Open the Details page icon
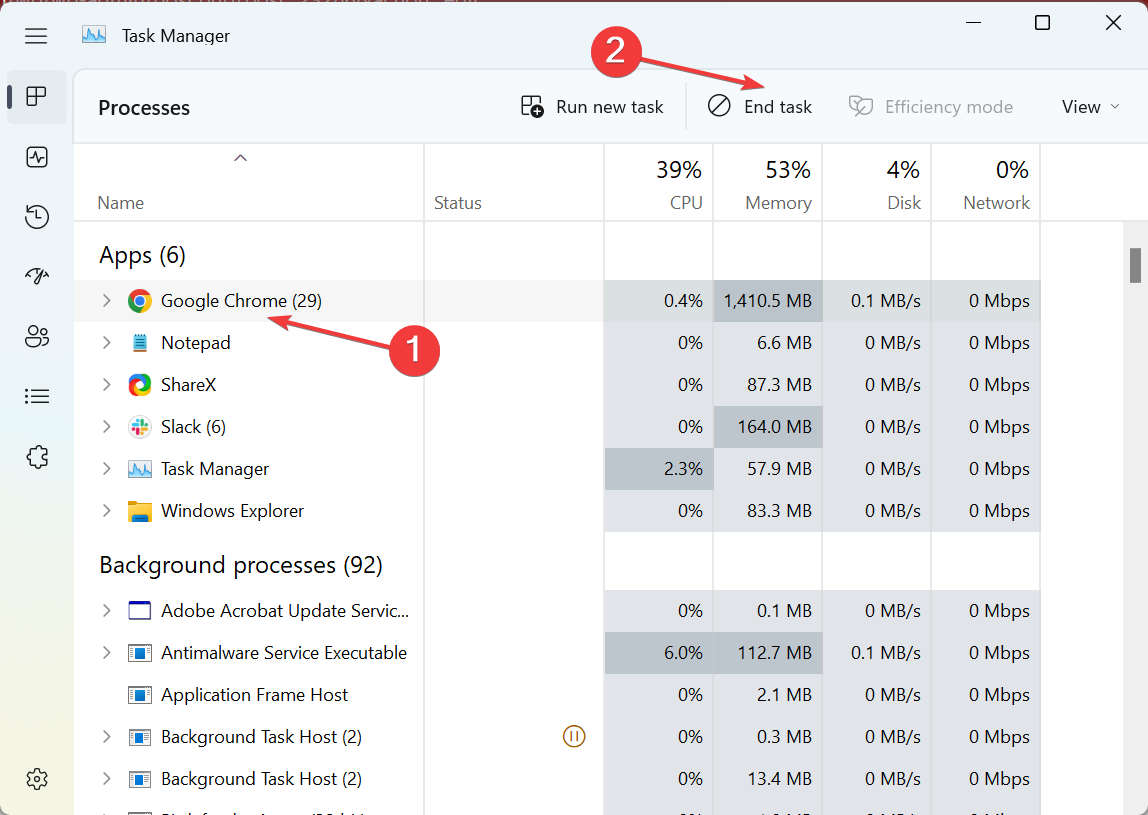Screen dimensions: 1148x815 37,396
